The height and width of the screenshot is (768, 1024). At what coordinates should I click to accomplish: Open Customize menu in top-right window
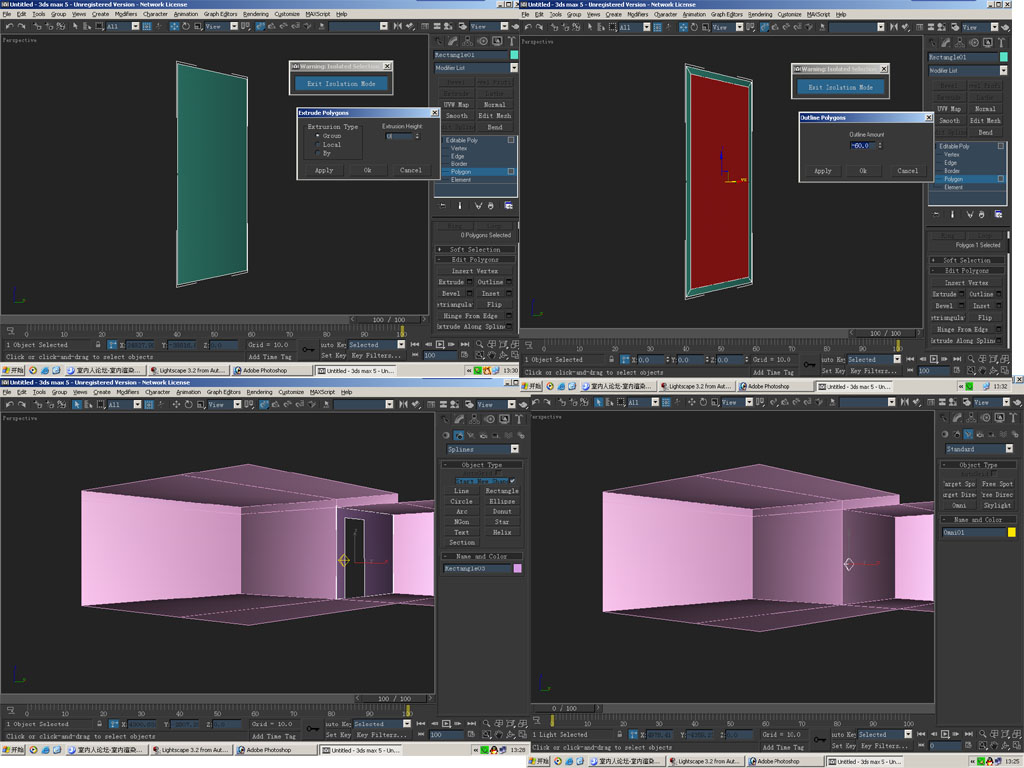[x=788, y=14]
